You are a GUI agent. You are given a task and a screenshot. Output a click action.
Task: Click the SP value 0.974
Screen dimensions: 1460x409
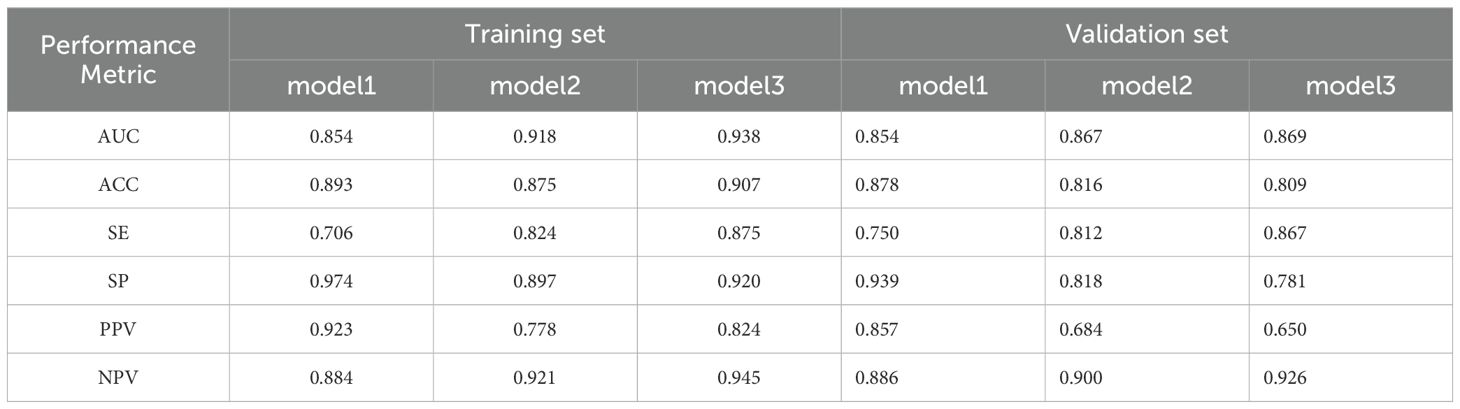[x=331, y=281]
